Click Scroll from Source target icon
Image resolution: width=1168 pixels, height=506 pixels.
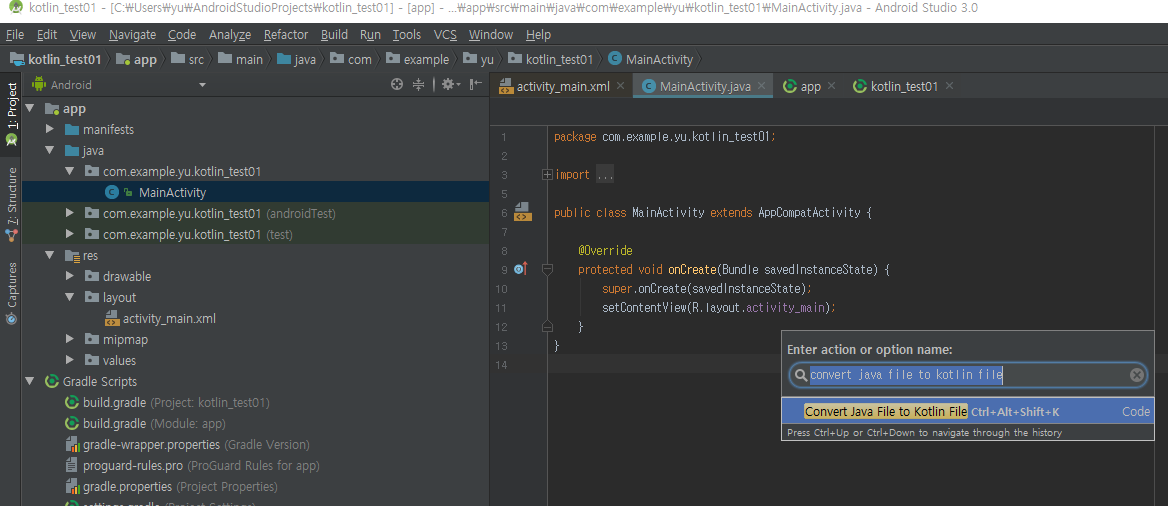pos(397,85)
